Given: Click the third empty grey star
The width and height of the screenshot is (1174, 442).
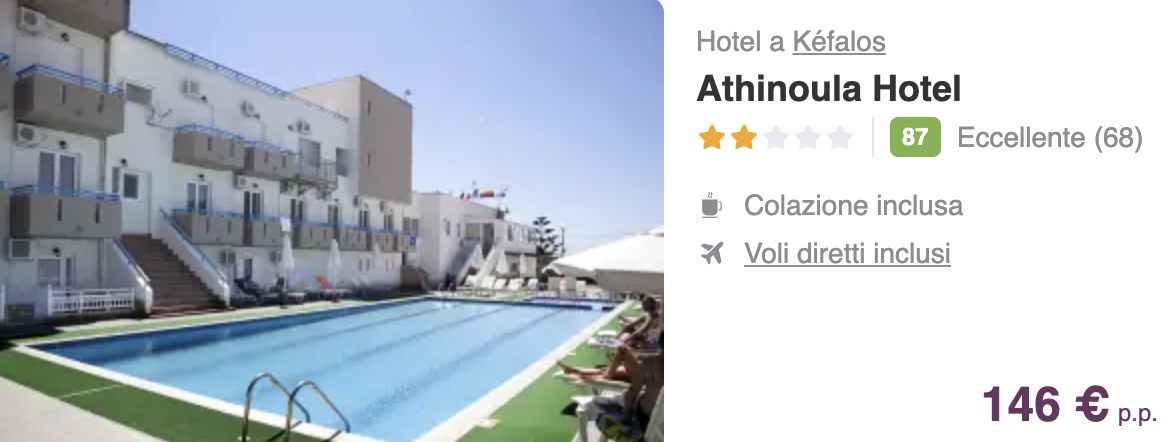Looking at the screenshot, I should 776,138.
